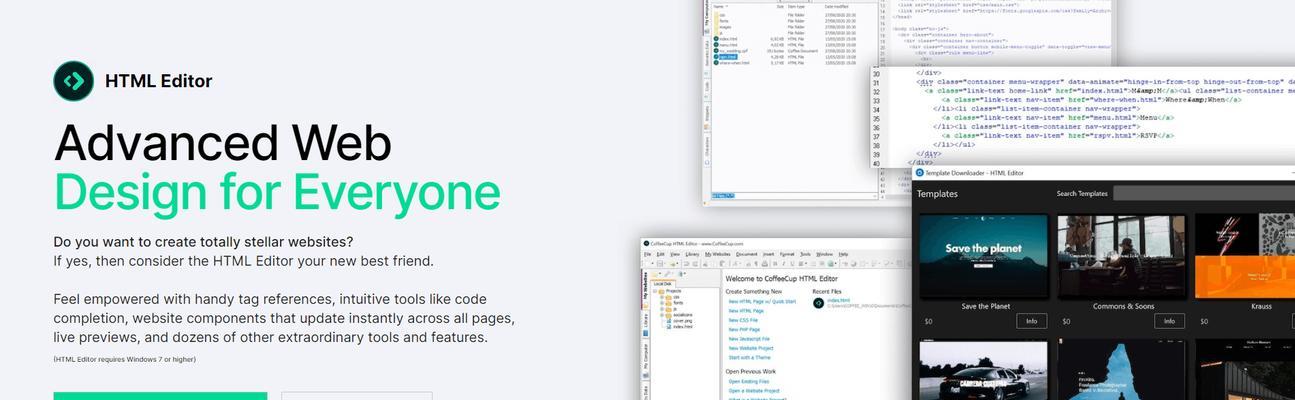
Task: Open the Insert menu in CoffeeCup window
Action: click(x=768, y=254)
